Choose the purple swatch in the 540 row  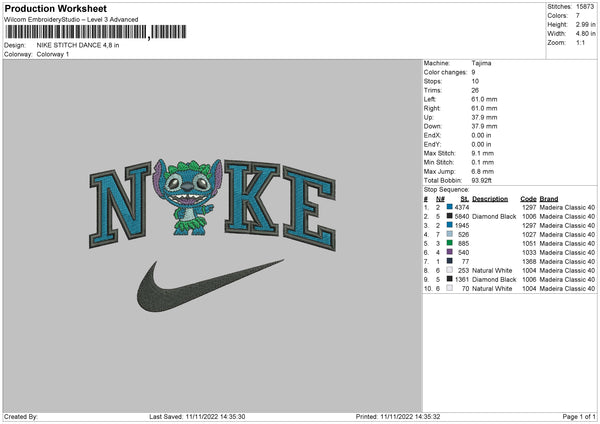[449, 252]
